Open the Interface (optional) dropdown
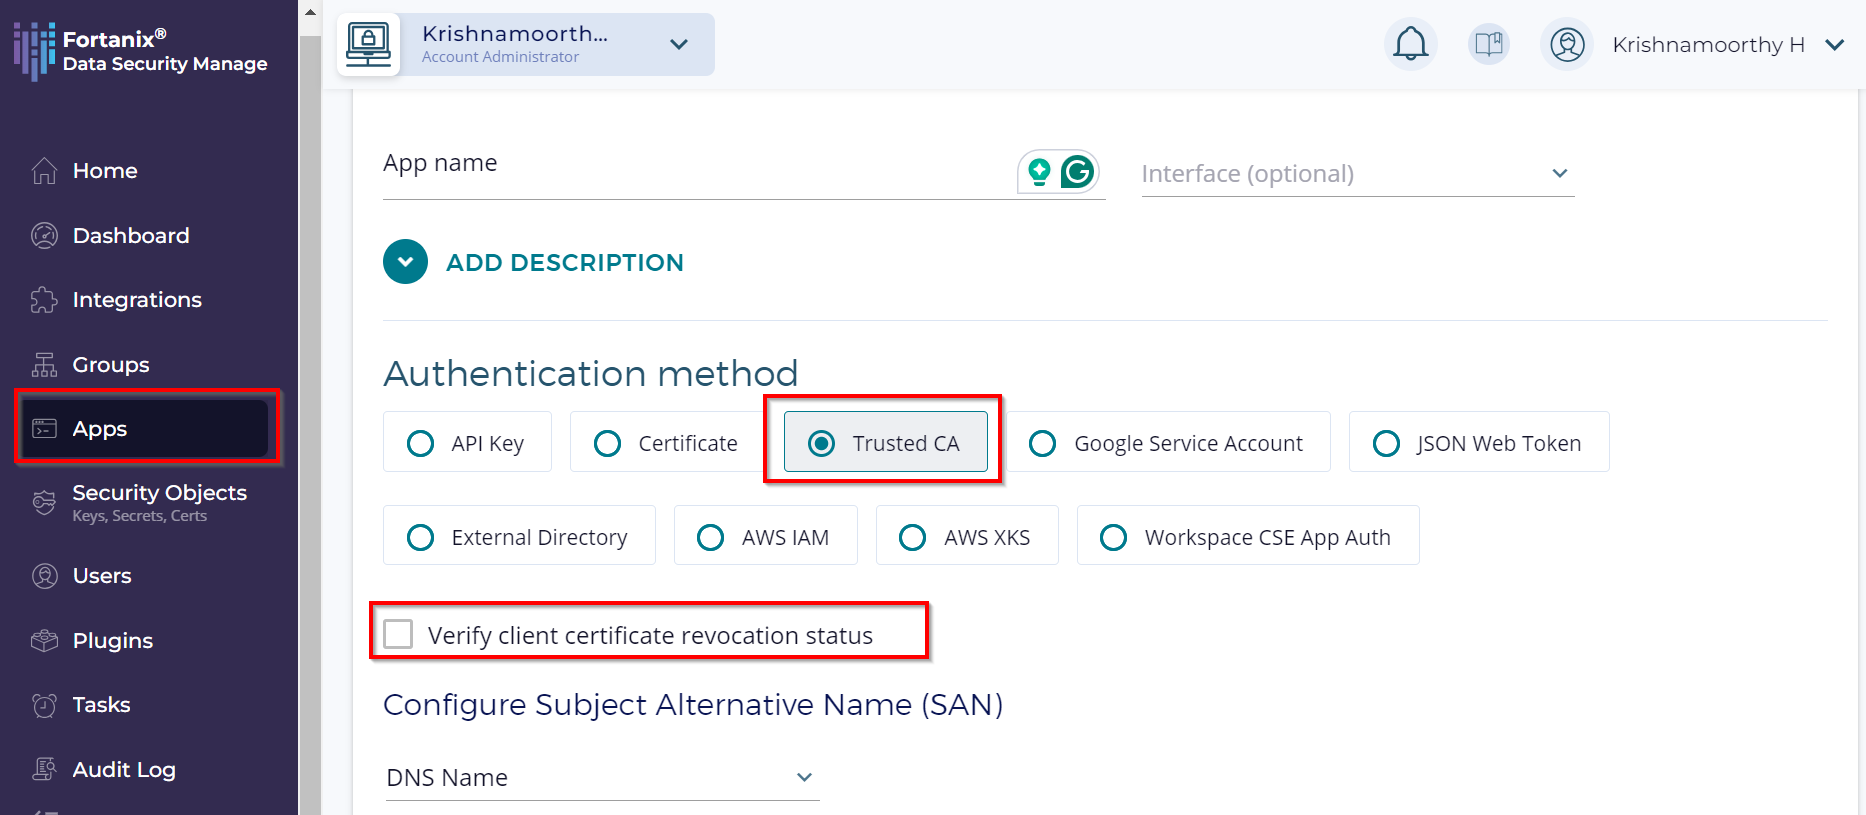1866x815 pixels. 1357,174
